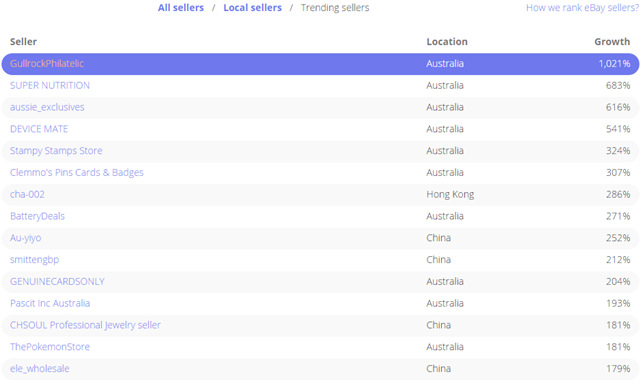Open 'How we rank eBay sellers?' link

[582, 8]
